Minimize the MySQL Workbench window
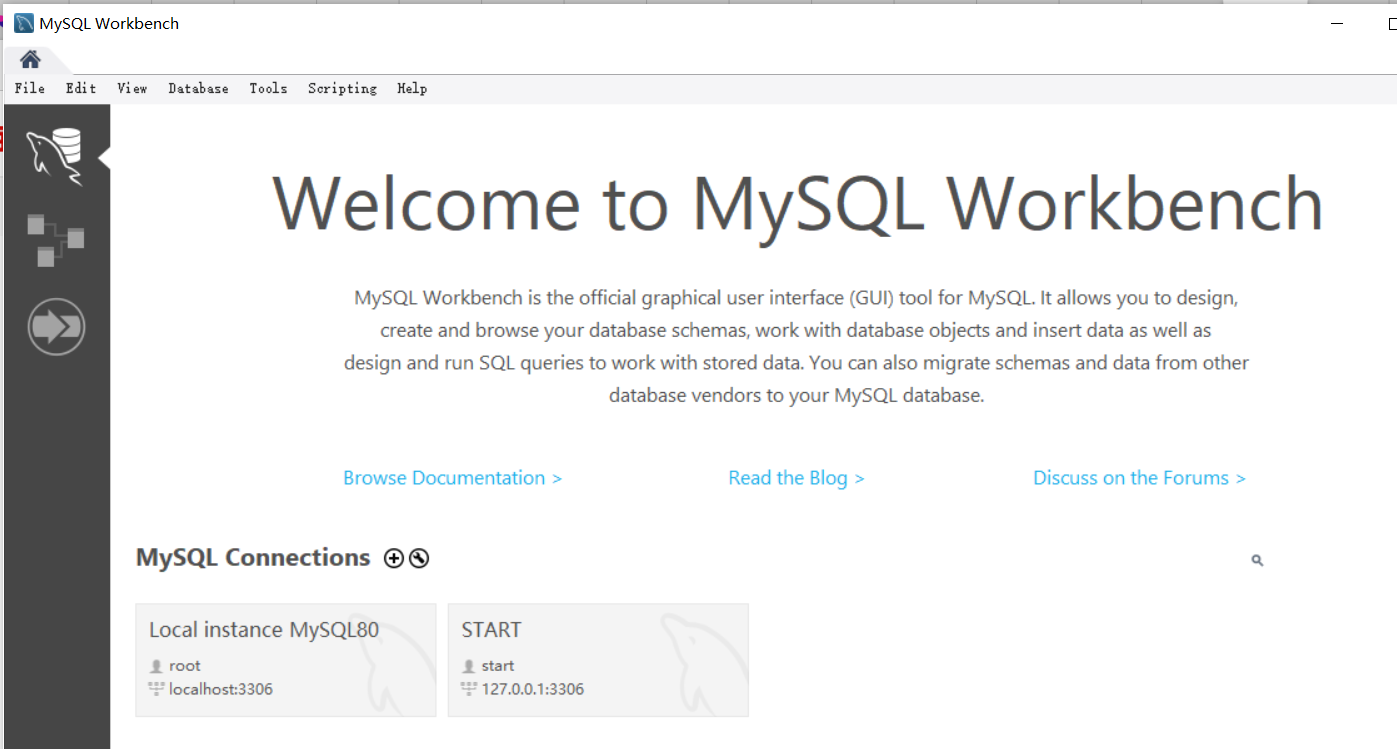This screenshot has height=749, width=1397. [x=1338, y=23]
